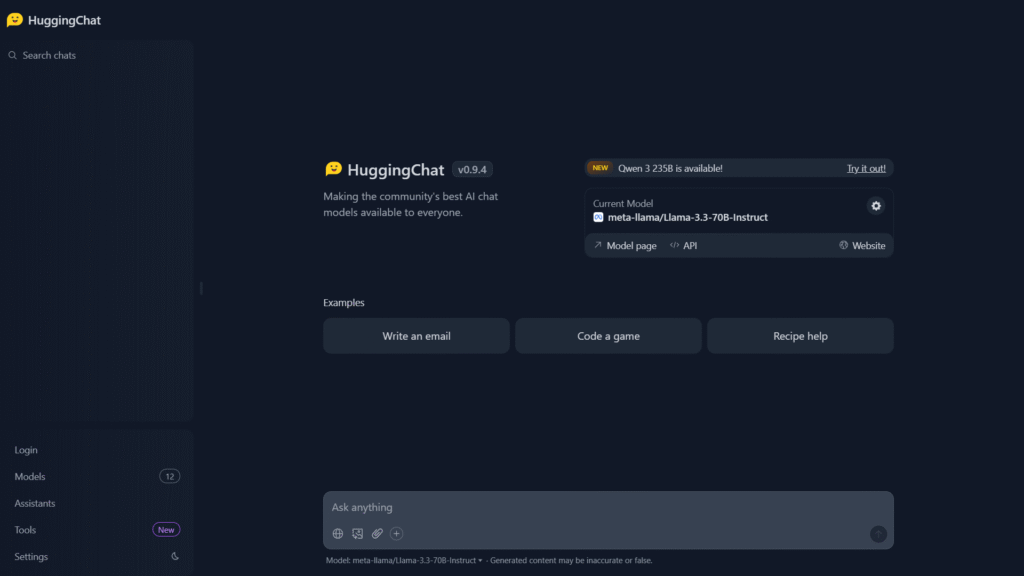Click the magnifier icon beside Search chats
Screen dimensions: 1024x576
pyautogui.click(x=12, y=56)
